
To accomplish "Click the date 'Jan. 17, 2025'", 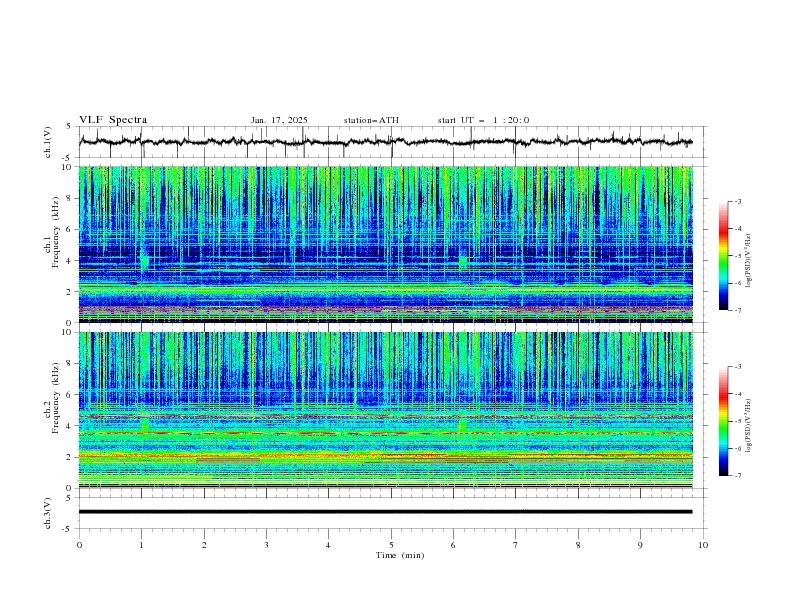I will (x=279, y=120).
